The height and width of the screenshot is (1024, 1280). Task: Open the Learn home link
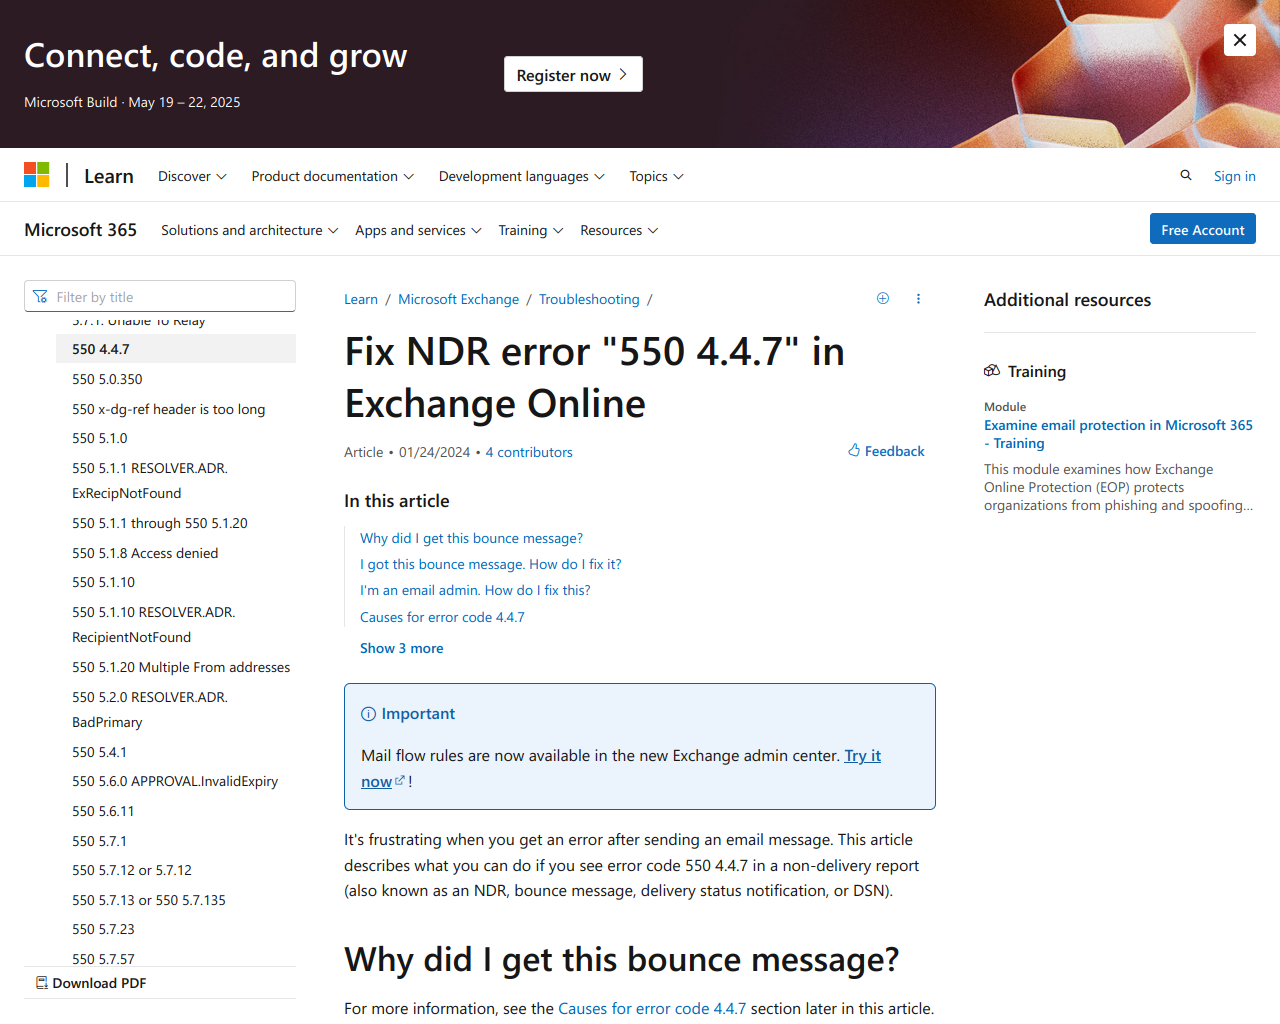point(109,176)
